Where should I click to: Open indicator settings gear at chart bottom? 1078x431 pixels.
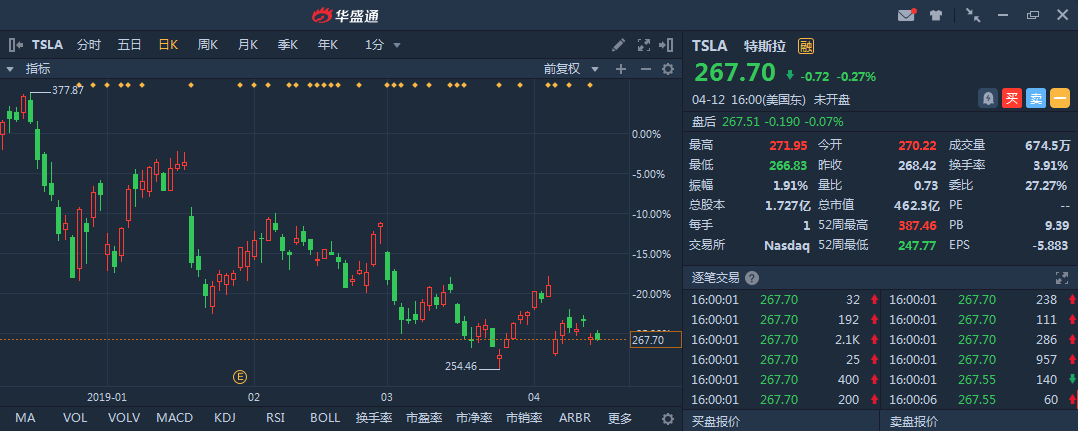(x=668, y=419)
